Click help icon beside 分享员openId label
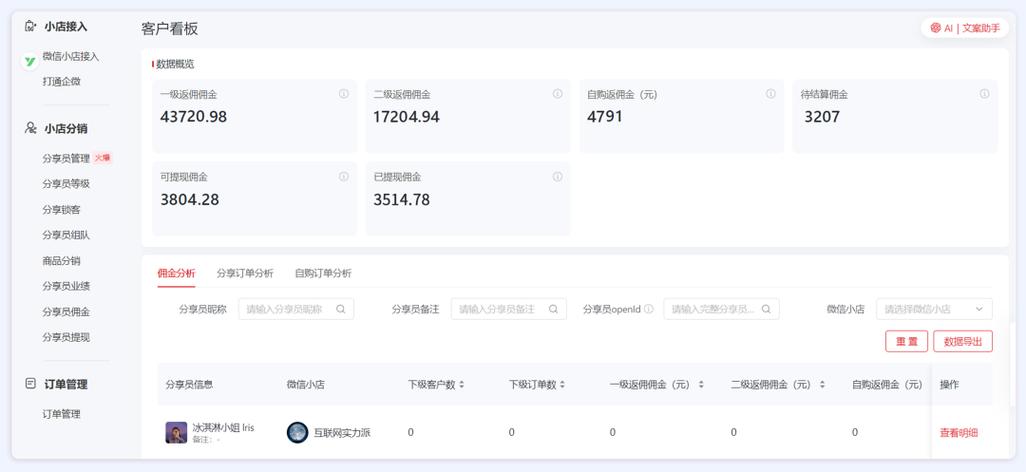The height and width of the screenshot is (472, 1026). pos(648,309)
